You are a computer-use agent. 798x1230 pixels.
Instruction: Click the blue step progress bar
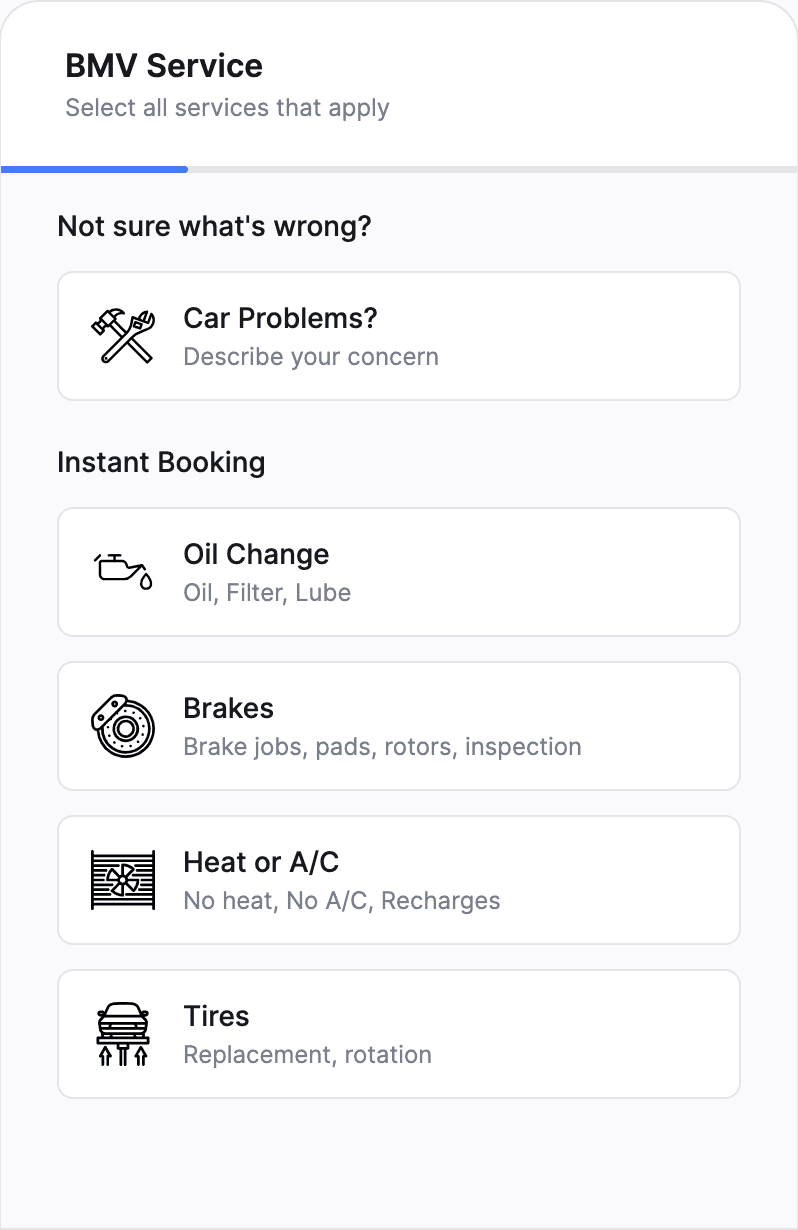pyautogui.click(x=95, y=169)
